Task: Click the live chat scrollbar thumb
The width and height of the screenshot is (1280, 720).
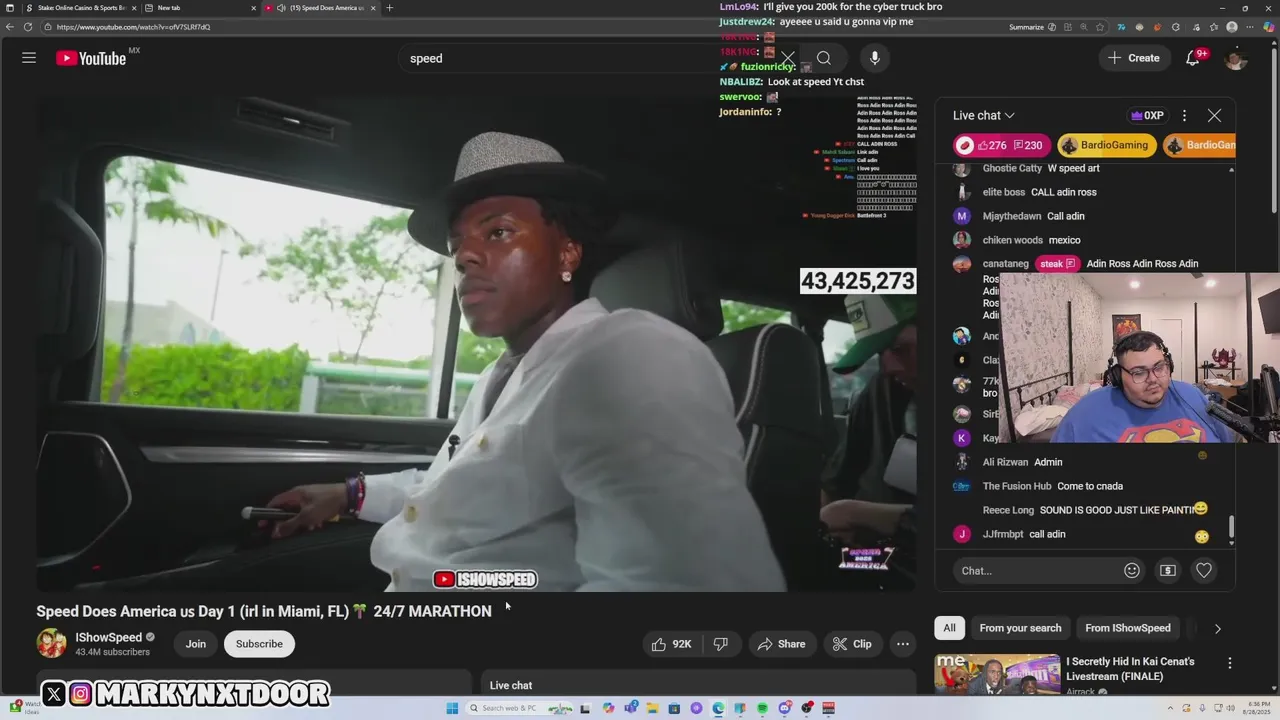Action: (1231, 527)
